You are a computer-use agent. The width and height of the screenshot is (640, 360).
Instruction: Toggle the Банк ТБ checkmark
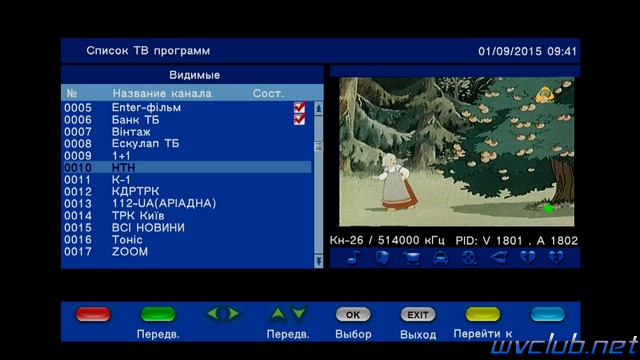[x=300, y=119]
